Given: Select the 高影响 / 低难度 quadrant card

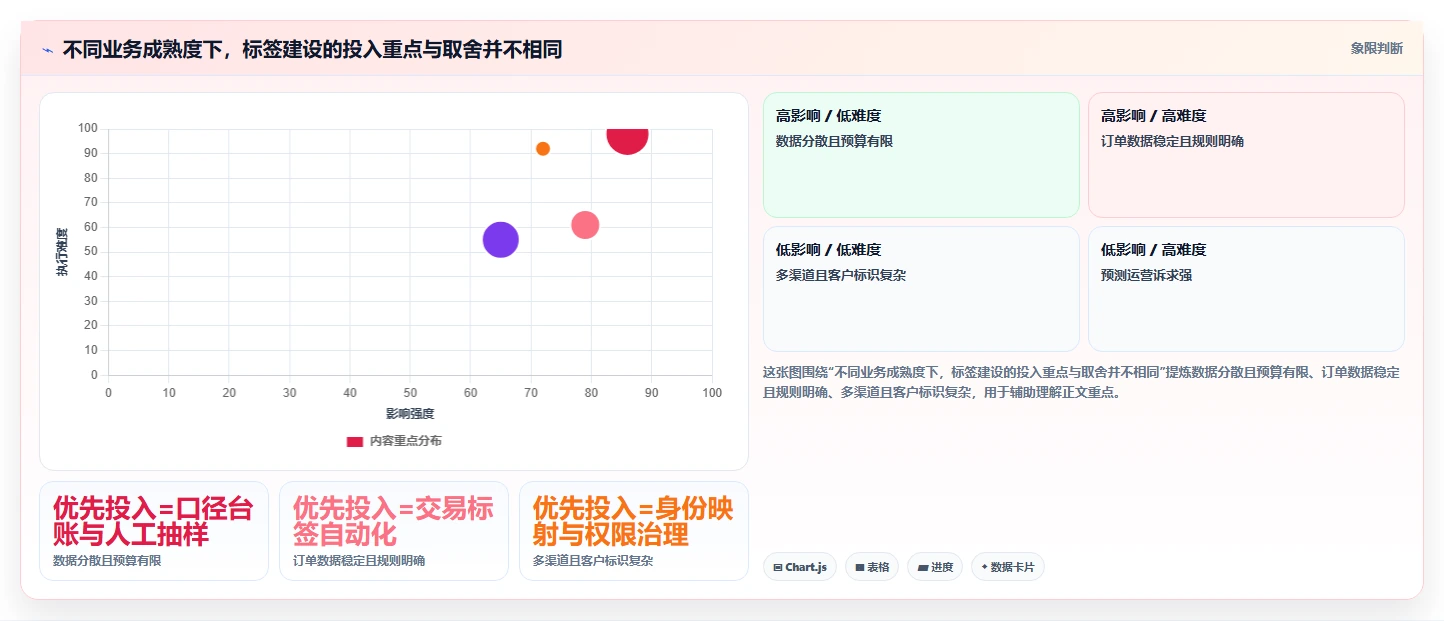Looking at the screenshot, I should tap(921, 155).
